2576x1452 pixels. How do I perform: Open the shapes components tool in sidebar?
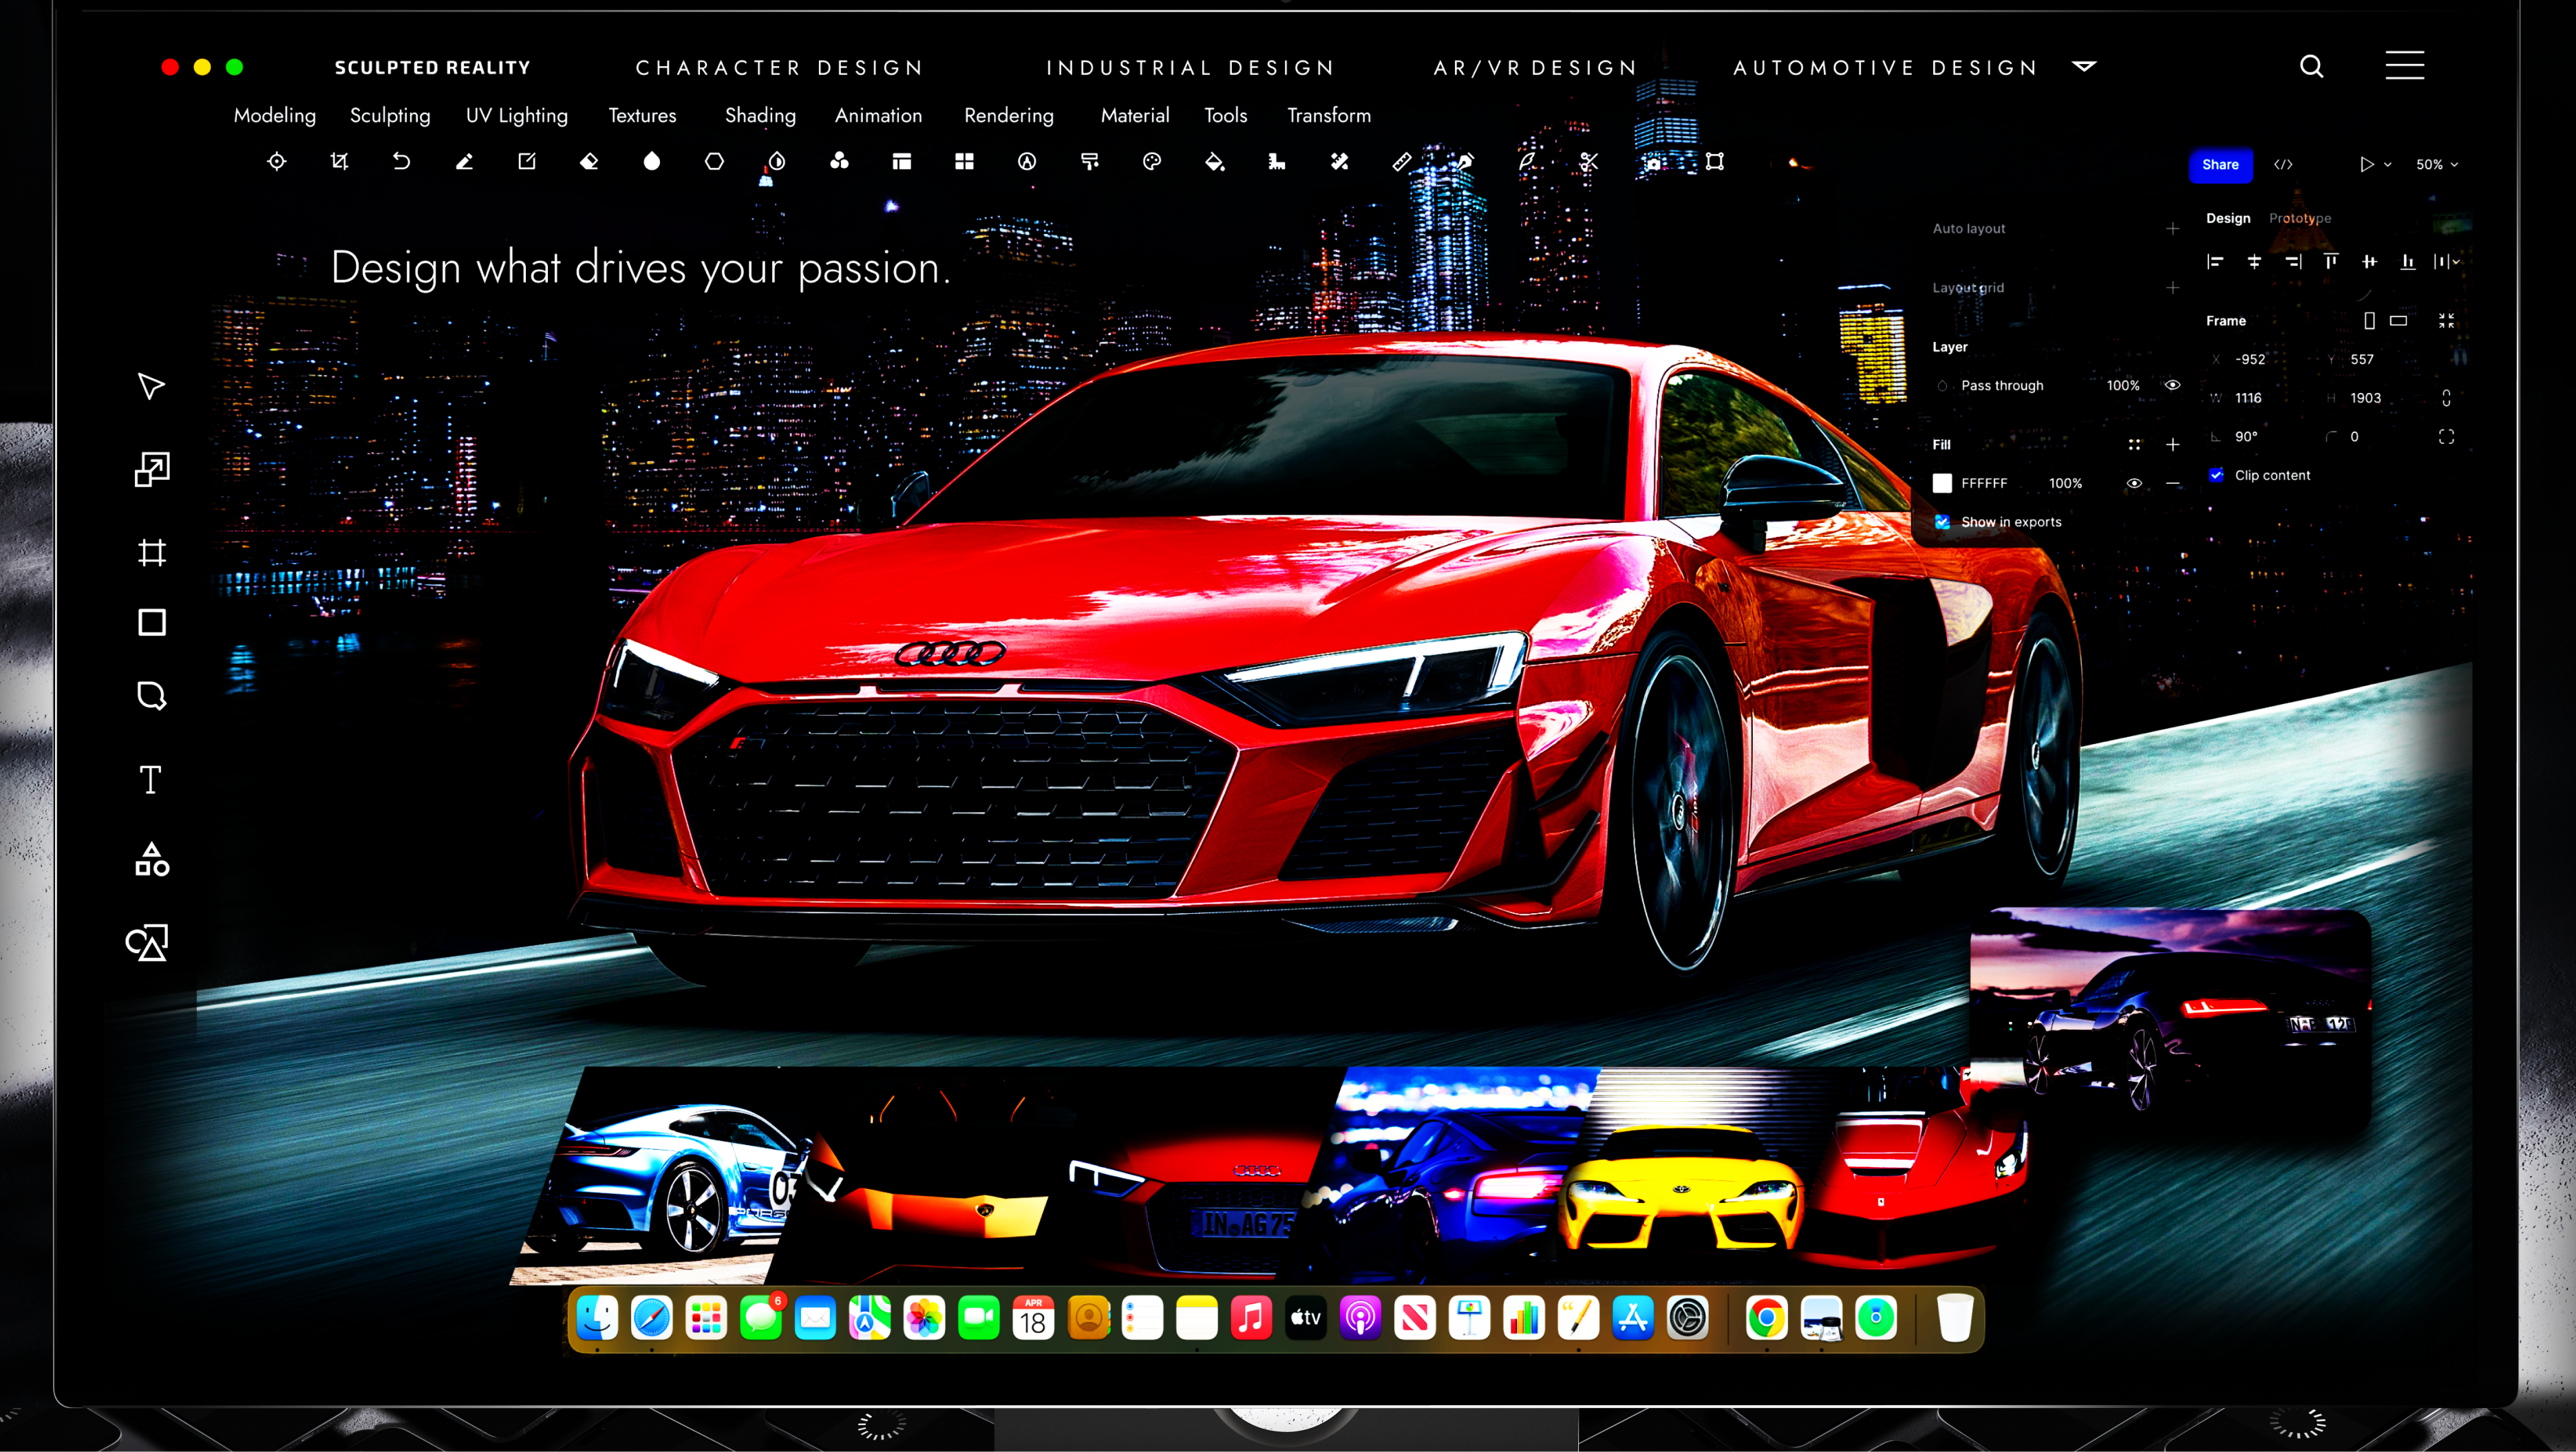[152, 859]
